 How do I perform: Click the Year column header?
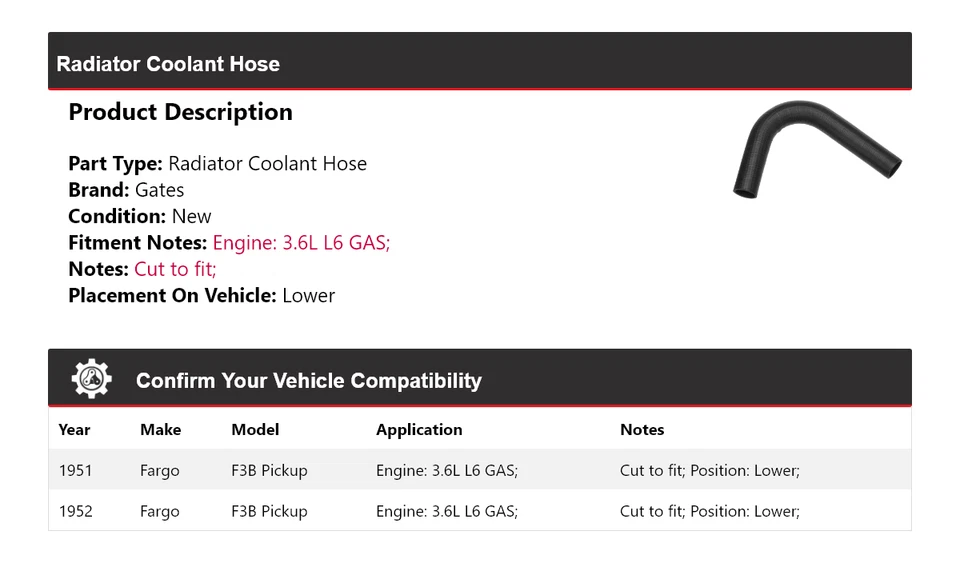click(x=74, y=430)
